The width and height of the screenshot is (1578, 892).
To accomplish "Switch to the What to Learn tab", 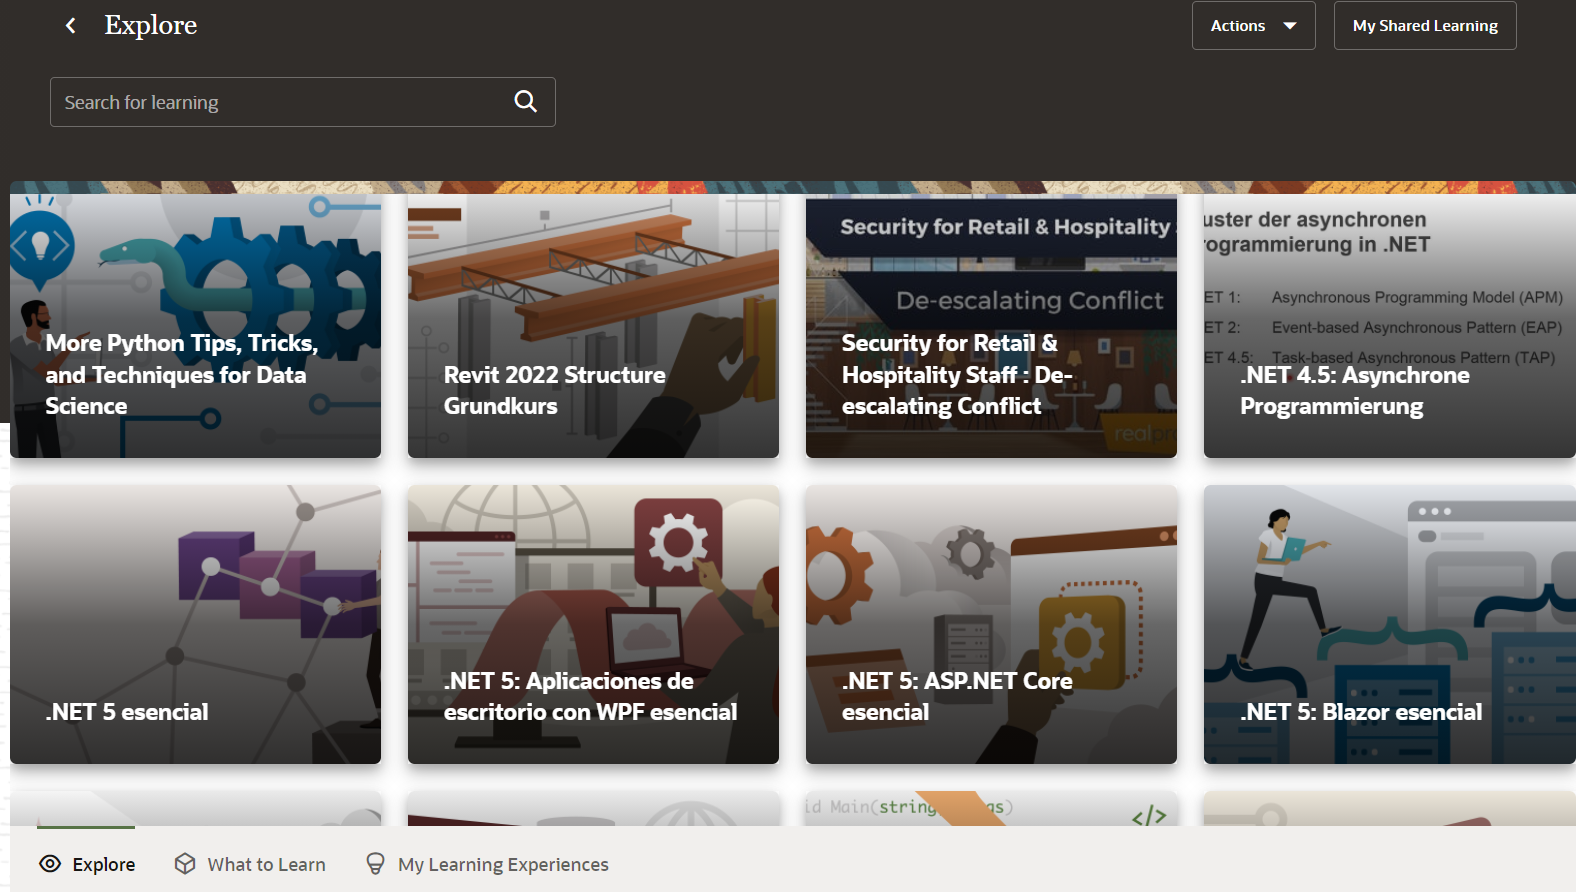I will point(250,864).
